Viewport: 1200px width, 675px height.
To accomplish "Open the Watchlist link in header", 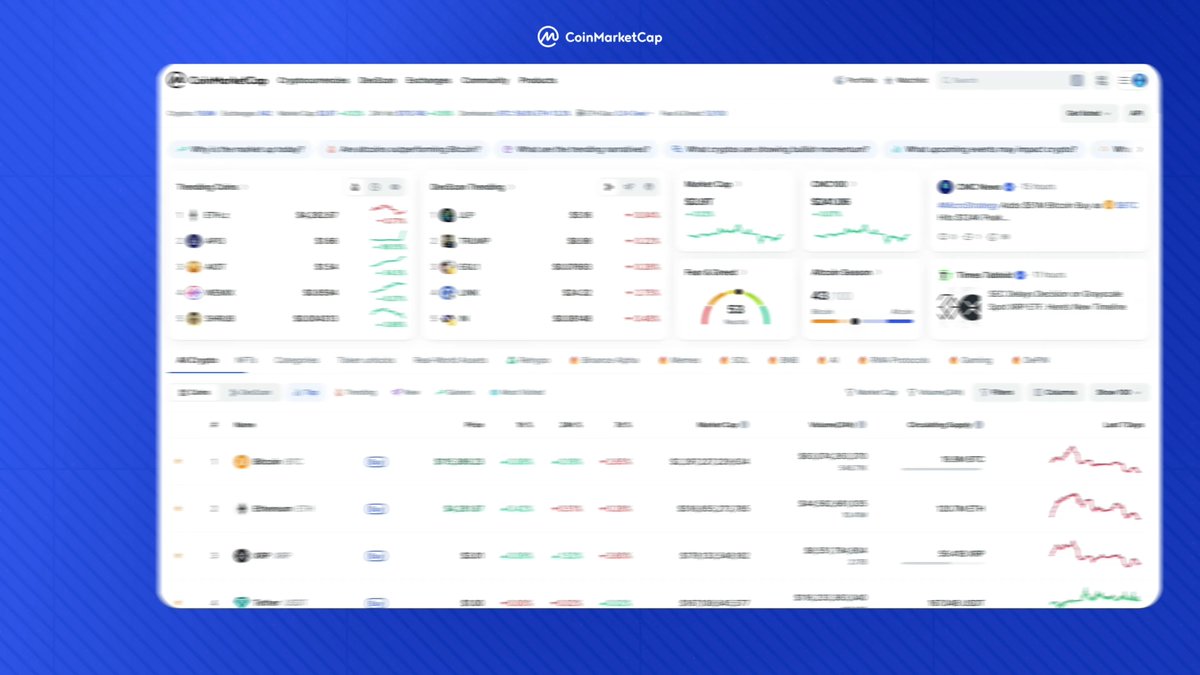I will (907, 81).
